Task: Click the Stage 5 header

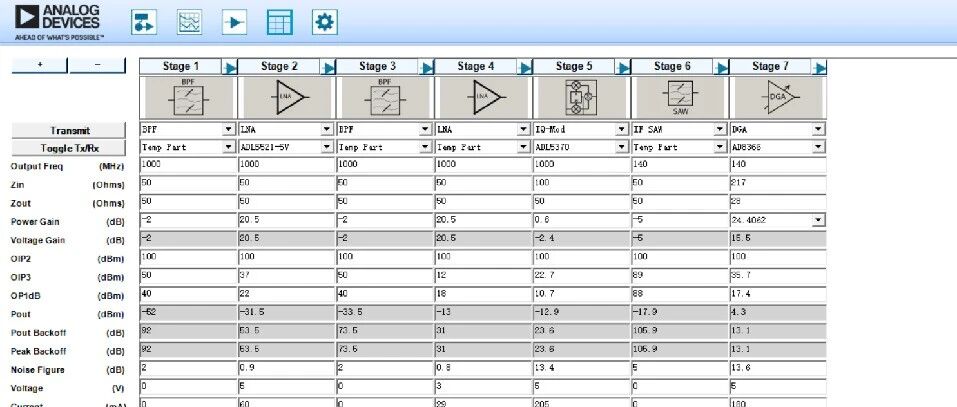Action: 574,67
